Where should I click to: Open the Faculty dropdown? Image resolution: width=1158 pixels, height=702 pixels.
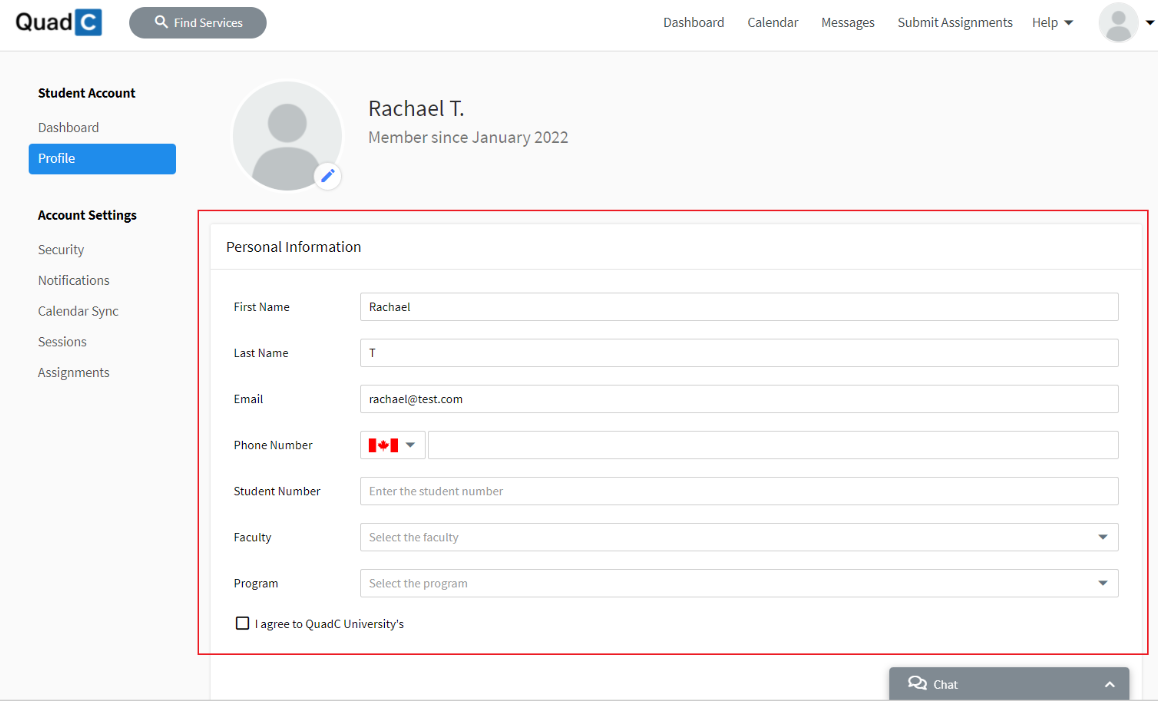pyautogui.click(x=739, y=537)
